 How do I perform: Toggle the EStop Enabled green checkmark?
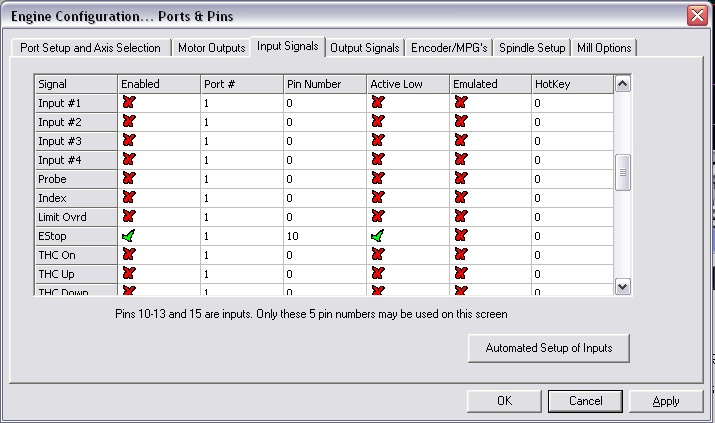click(x=128, y=236)
